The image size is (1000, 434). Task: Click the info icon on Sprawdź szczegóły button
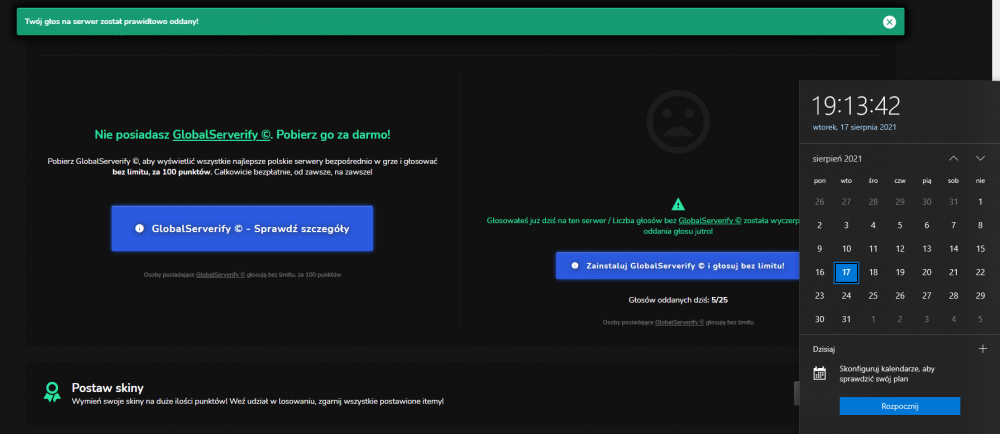(139, 228)
